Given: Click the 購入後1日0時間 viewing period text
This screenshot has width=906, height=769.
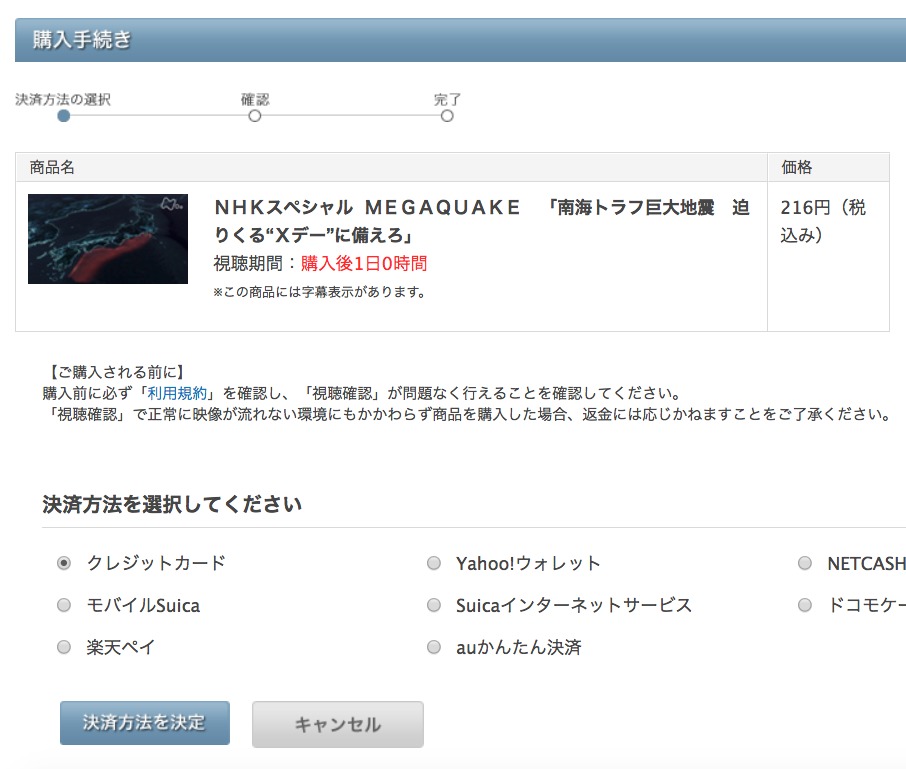Looking at the screenshot, I should 364,263.
